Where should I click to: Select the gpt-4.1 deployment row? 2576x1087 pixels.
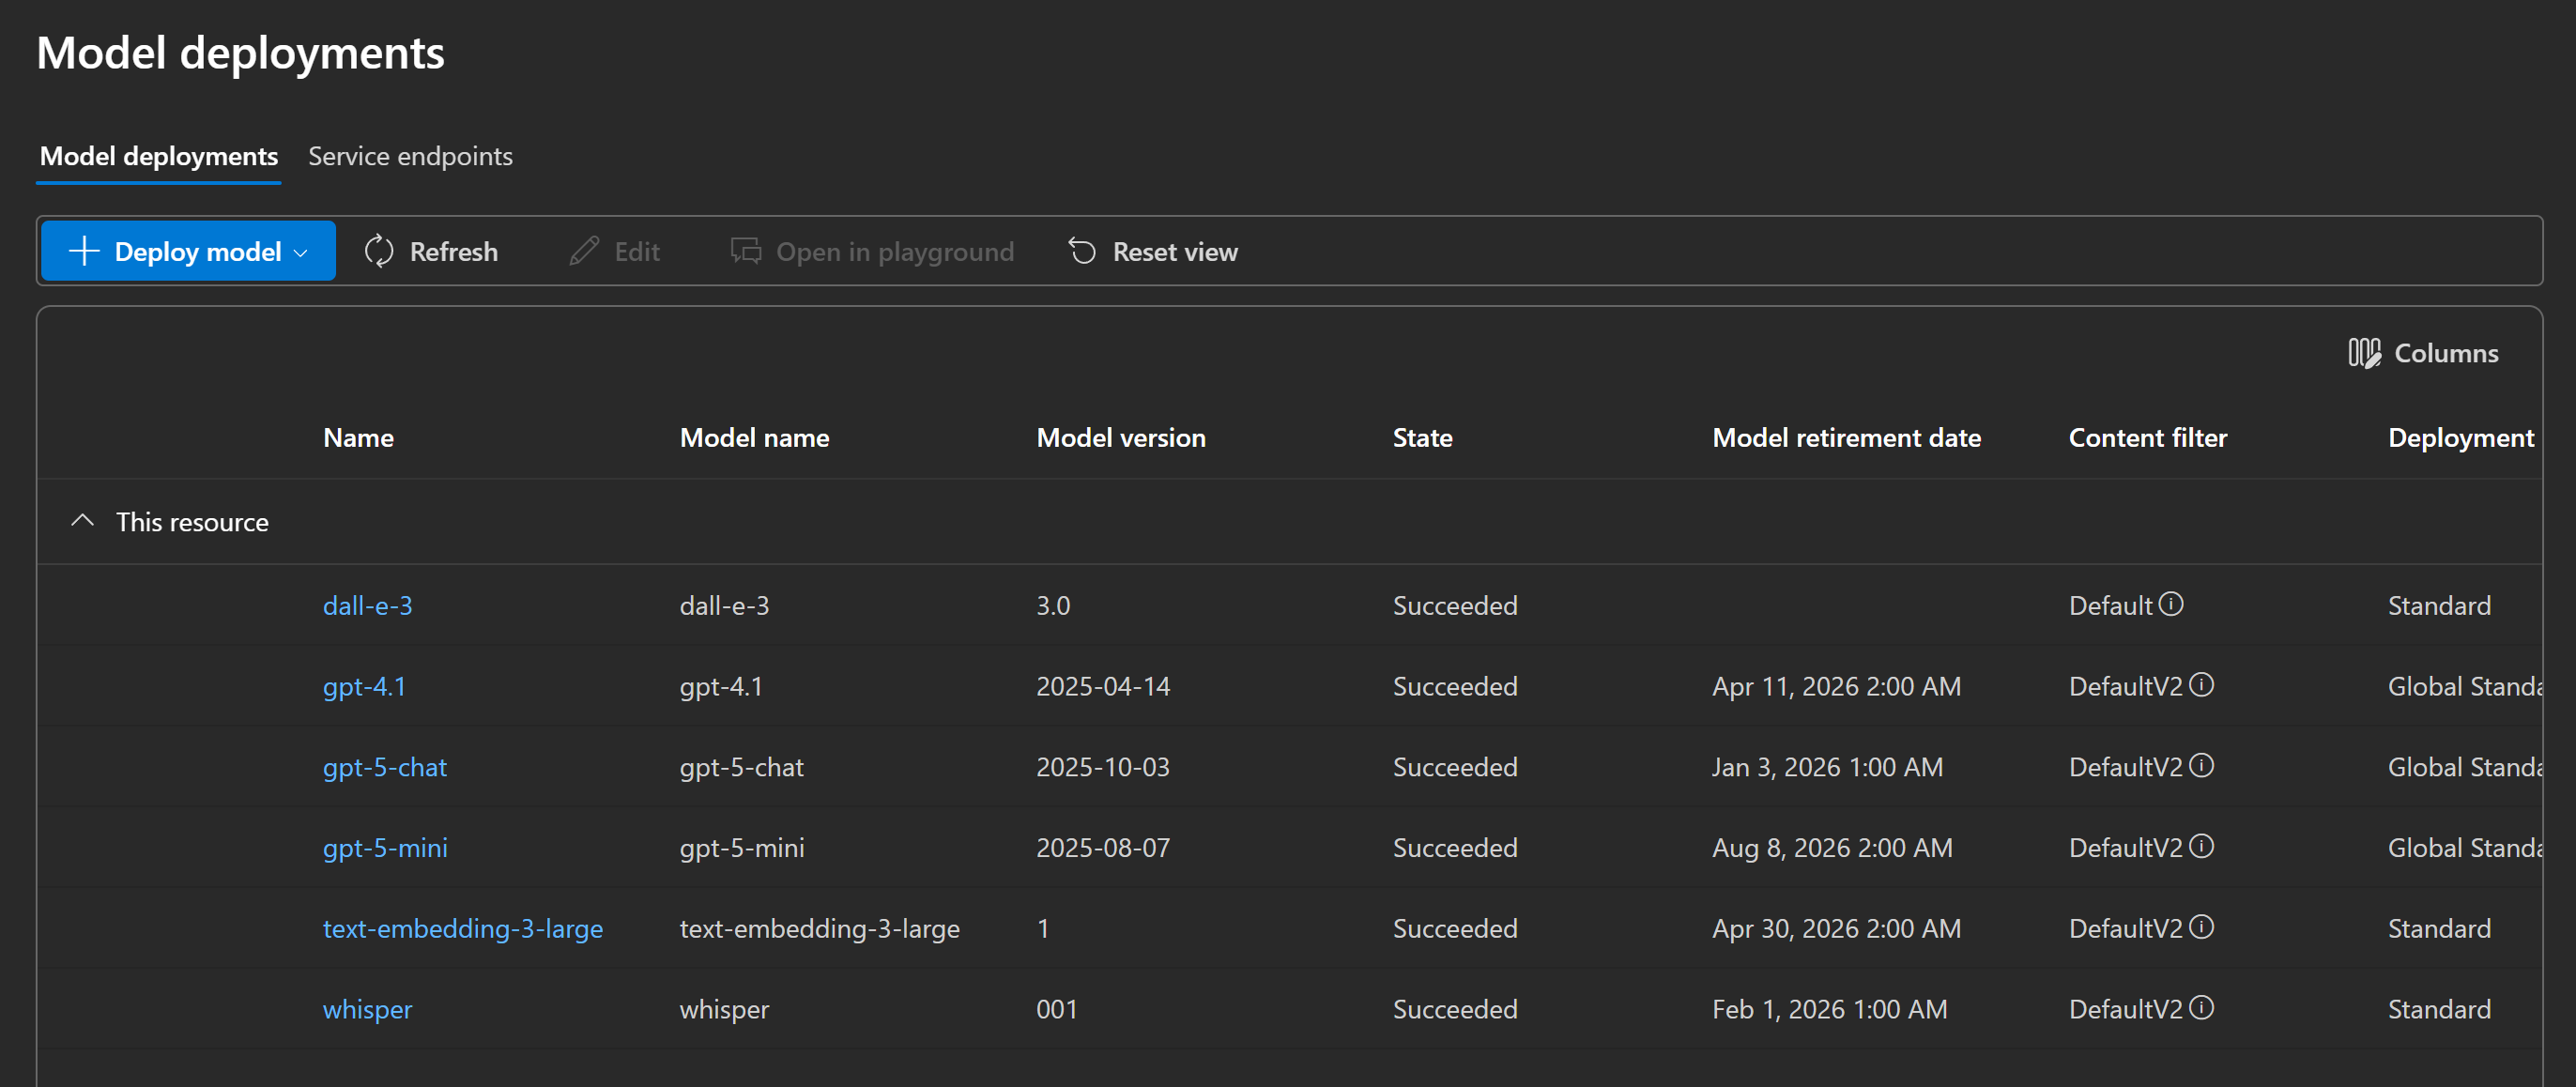pyautogui.click(x=1290, y=686)
